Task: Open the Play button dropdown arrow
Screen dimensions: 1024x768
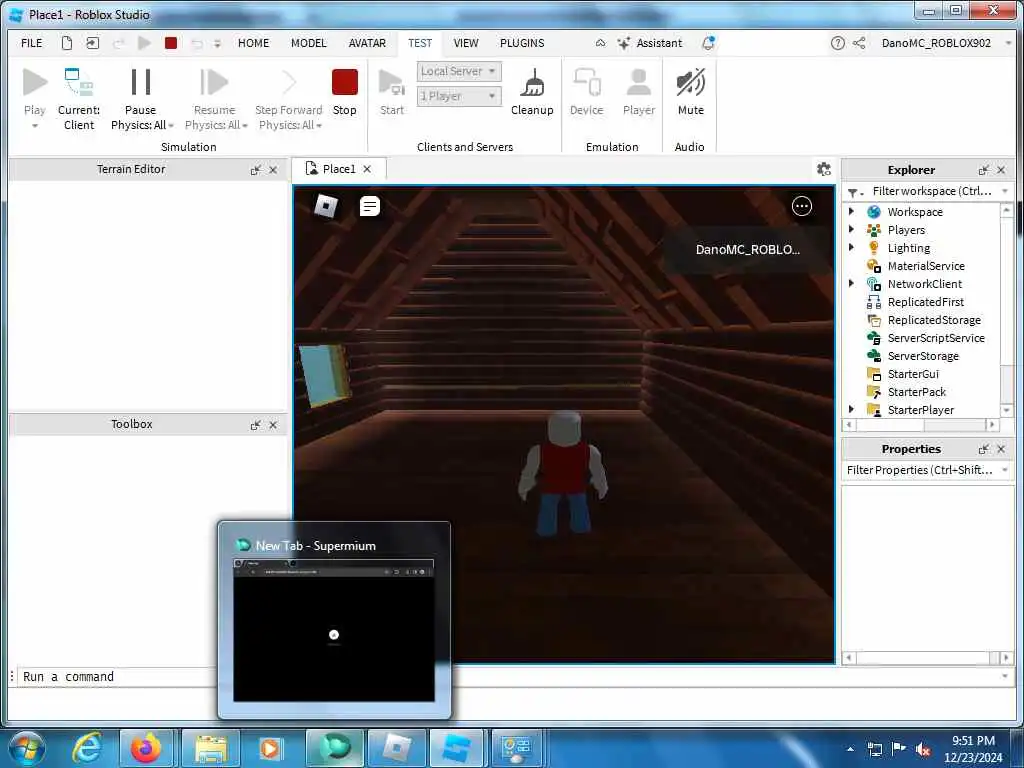Action: point(35,125)
